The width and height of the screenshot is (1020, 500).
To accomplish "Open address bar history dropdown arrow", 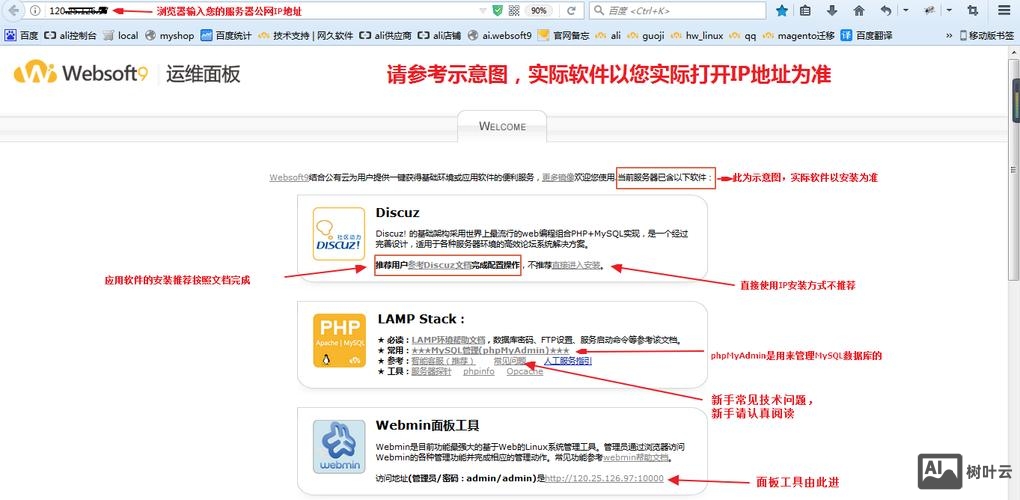I will [483, 11].
